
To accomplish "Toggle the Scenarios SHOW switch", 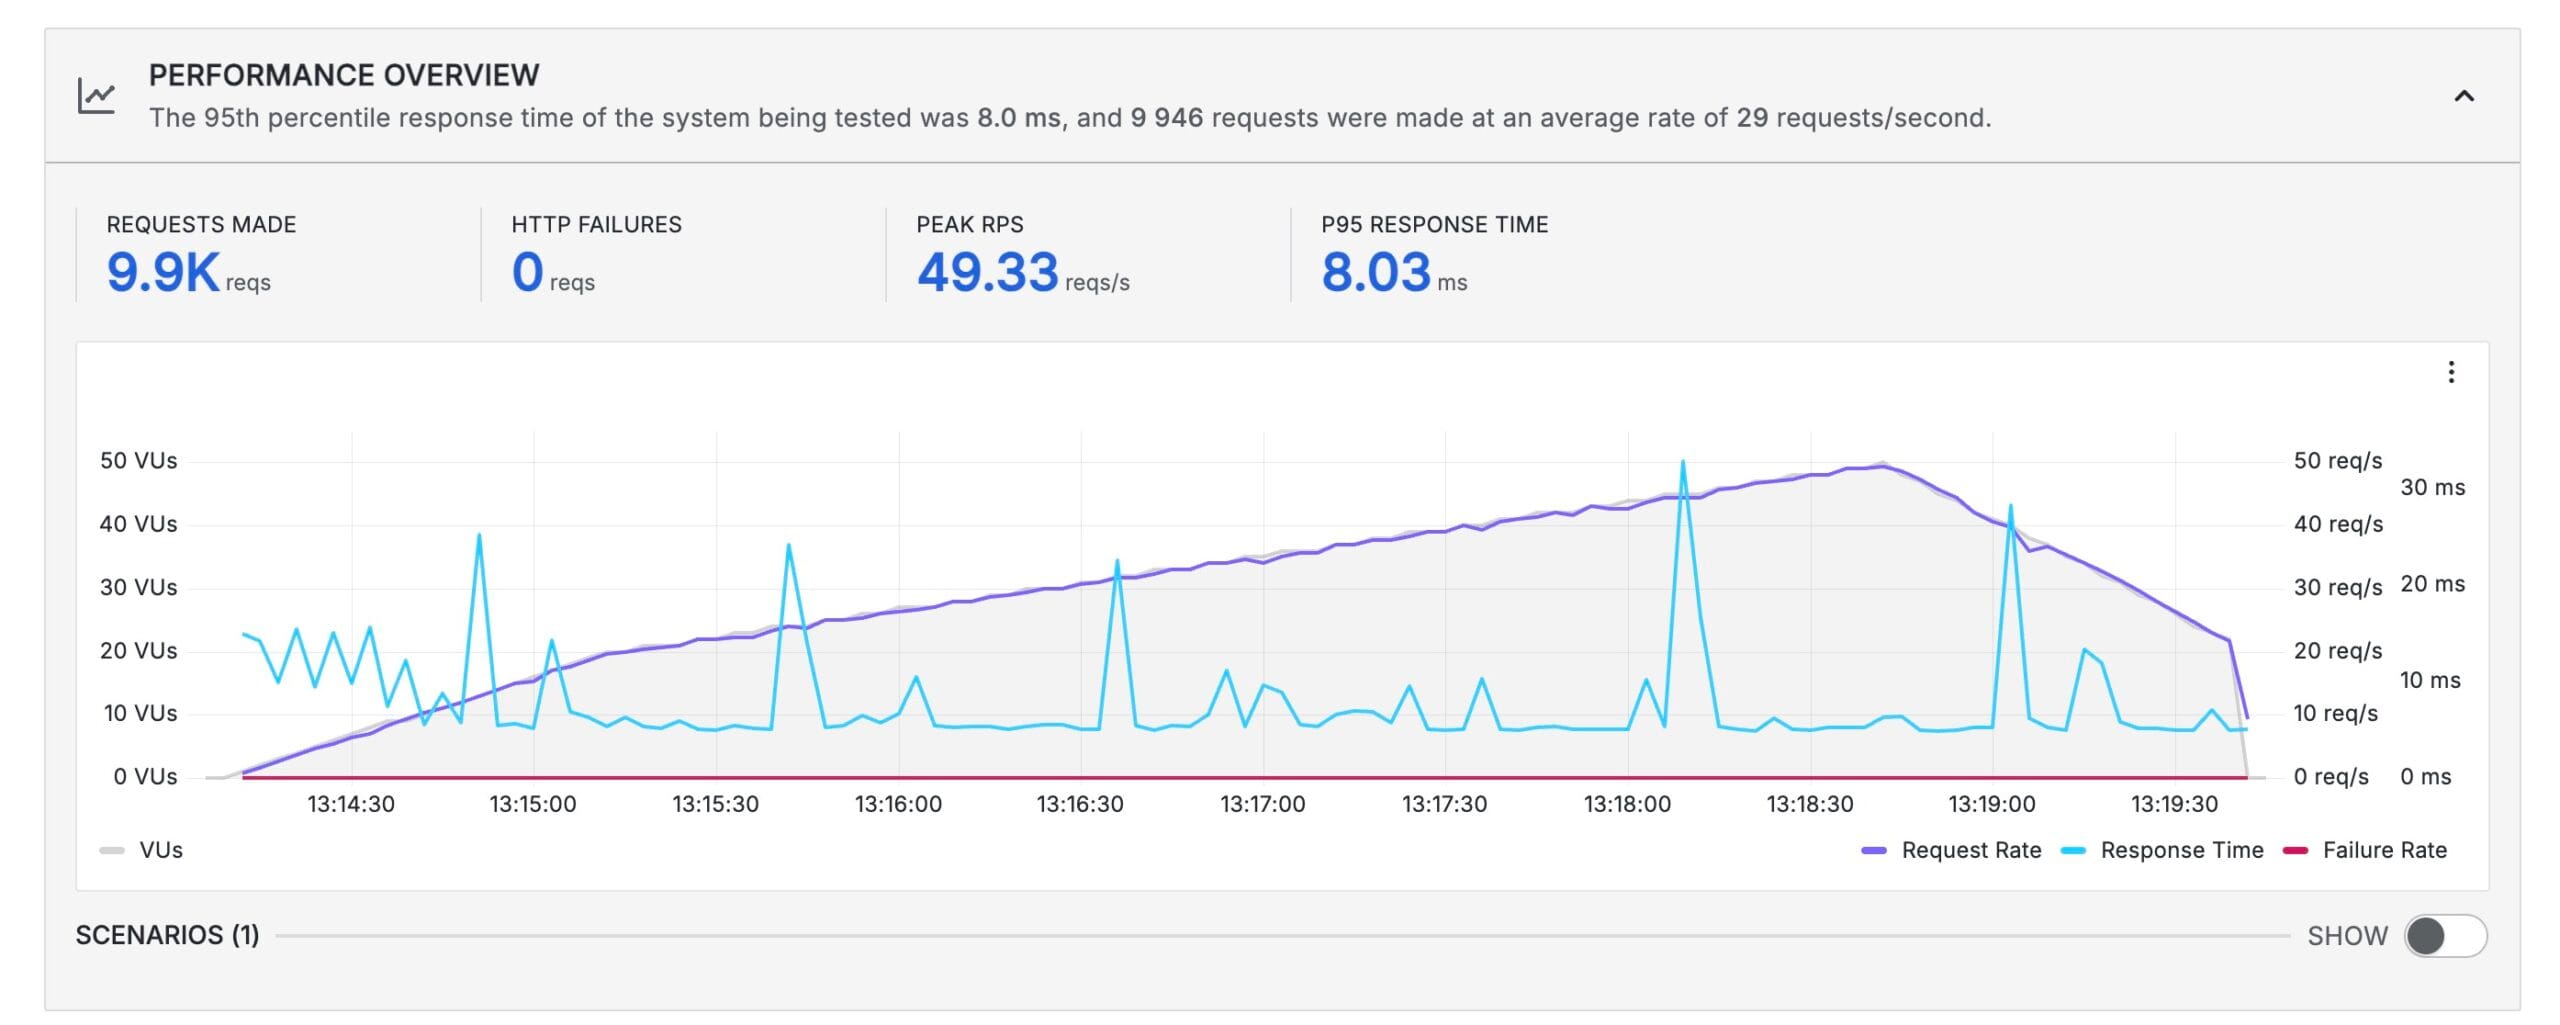I will coord(2444,936).
